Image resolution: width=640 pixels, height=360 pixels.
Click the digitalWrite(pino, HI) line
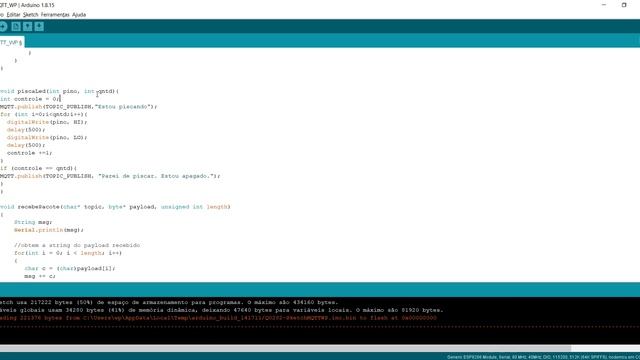(47, 122)
